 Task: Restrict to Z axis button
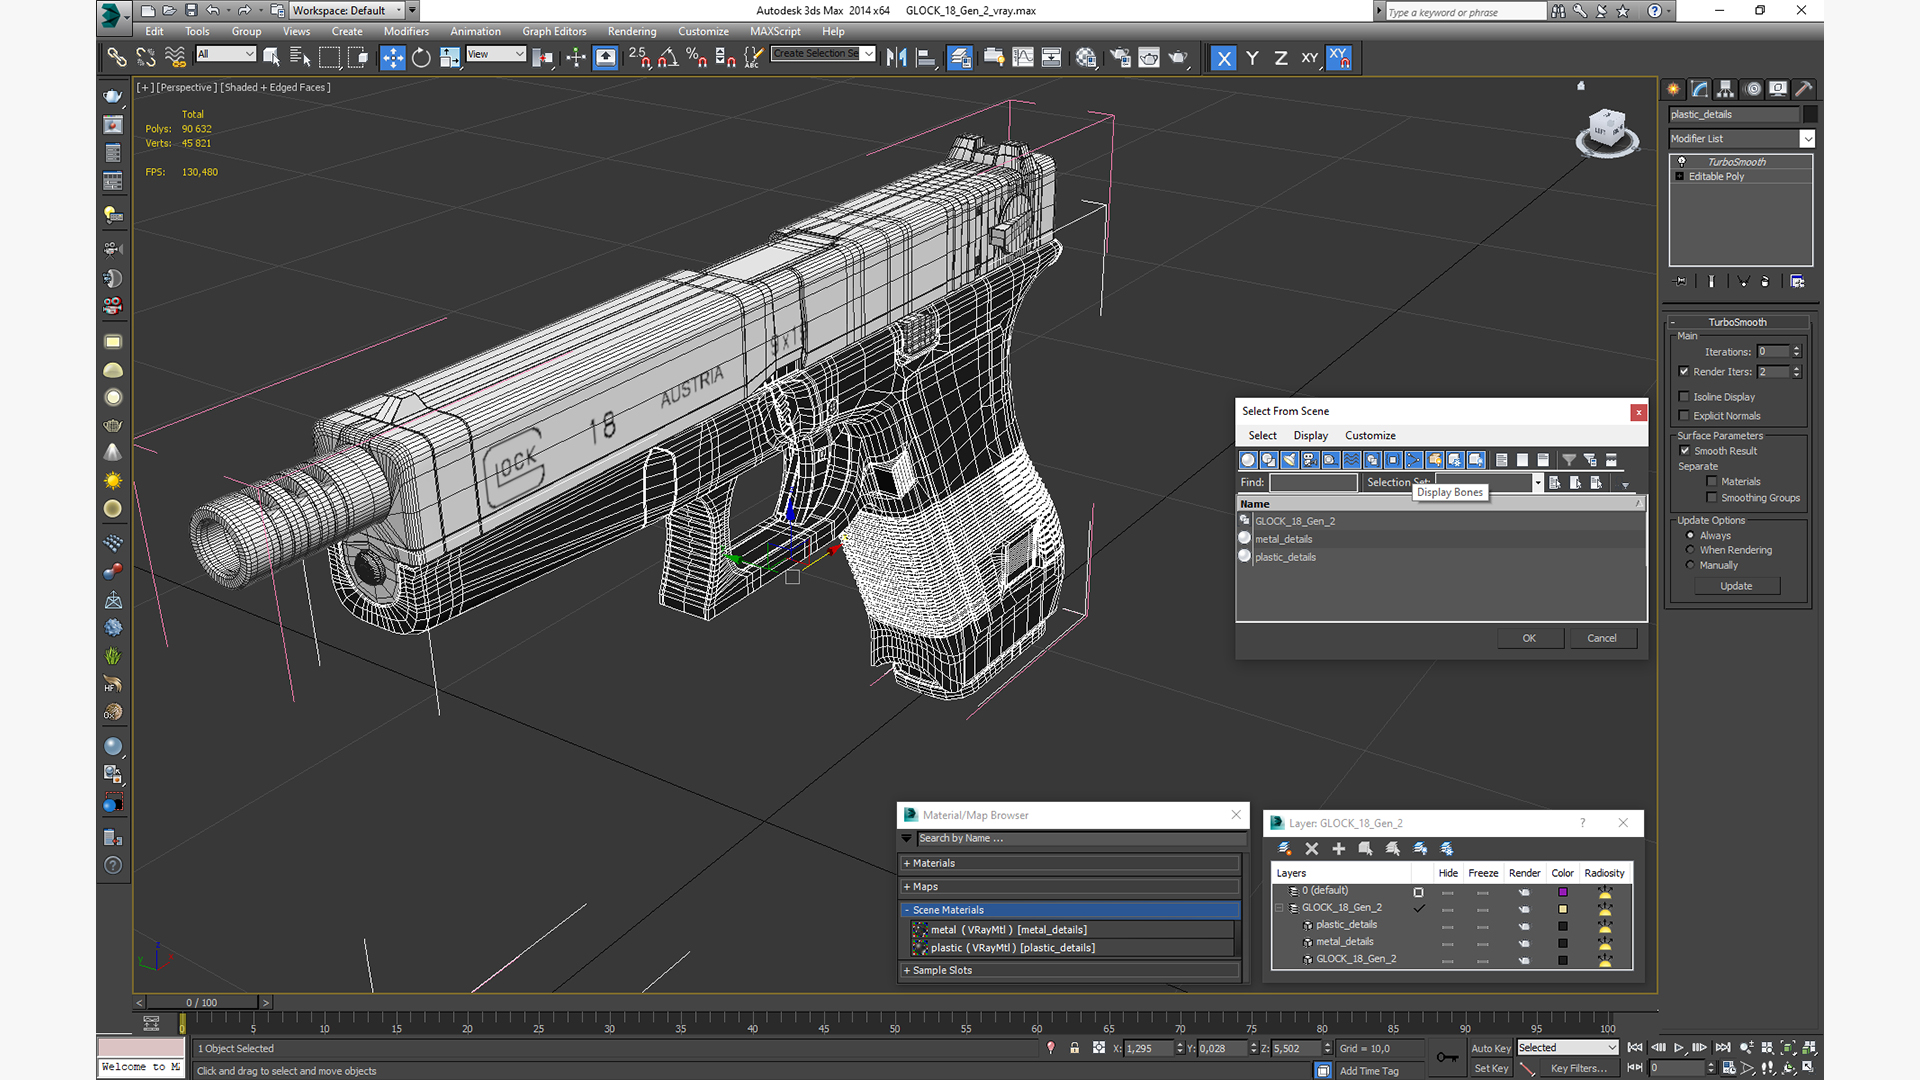click(x=1281, y=58)
